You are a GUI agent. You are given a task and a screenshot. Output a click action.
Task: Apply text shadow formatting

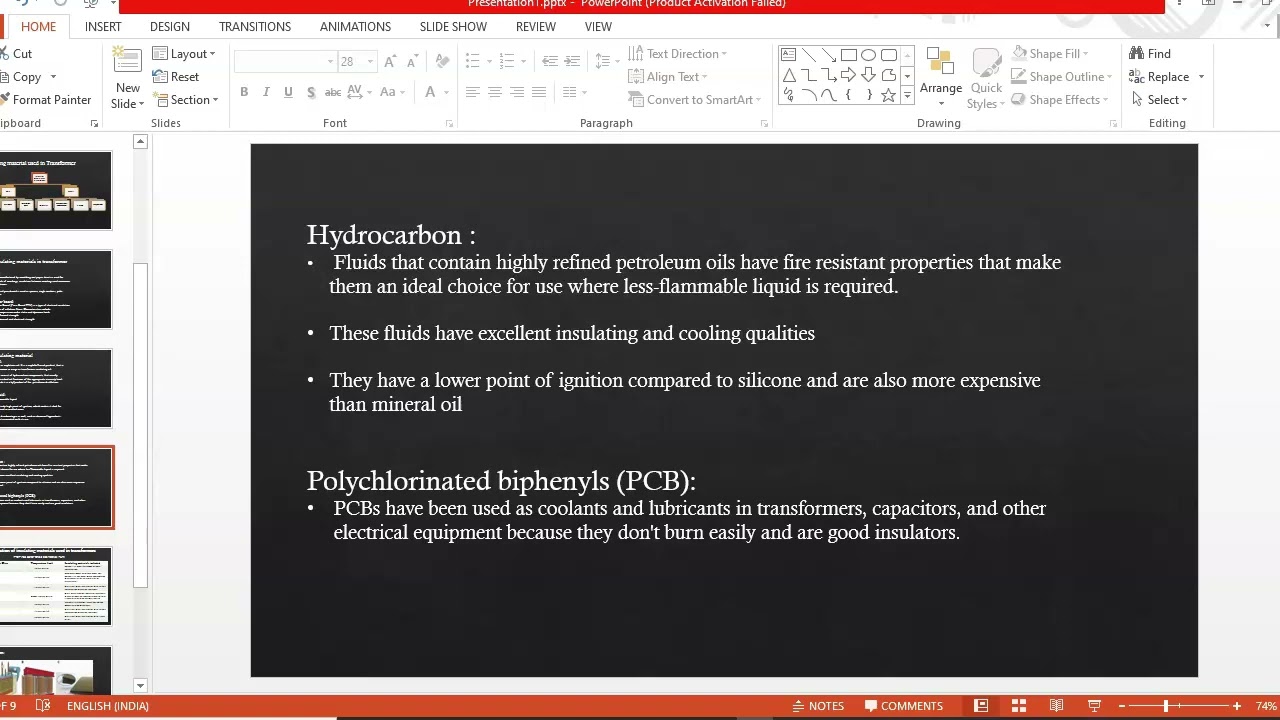311,92
